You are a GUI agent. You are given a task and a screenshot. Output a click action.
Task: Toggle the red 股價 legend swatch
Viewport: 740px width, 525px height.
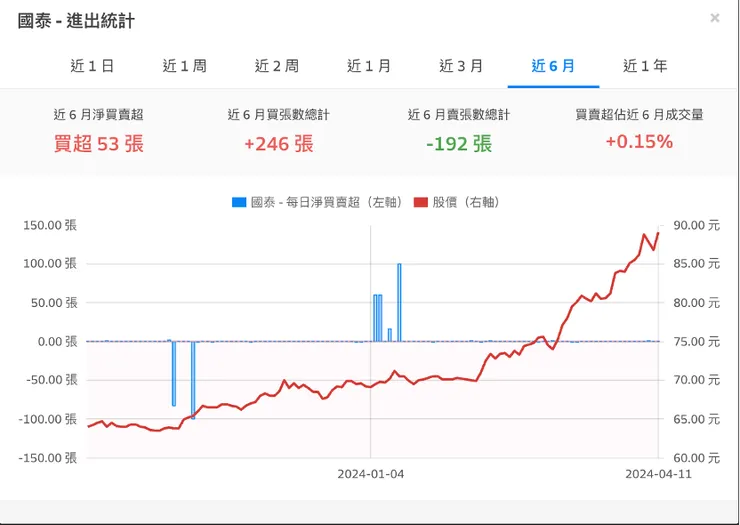pos(420,203)
